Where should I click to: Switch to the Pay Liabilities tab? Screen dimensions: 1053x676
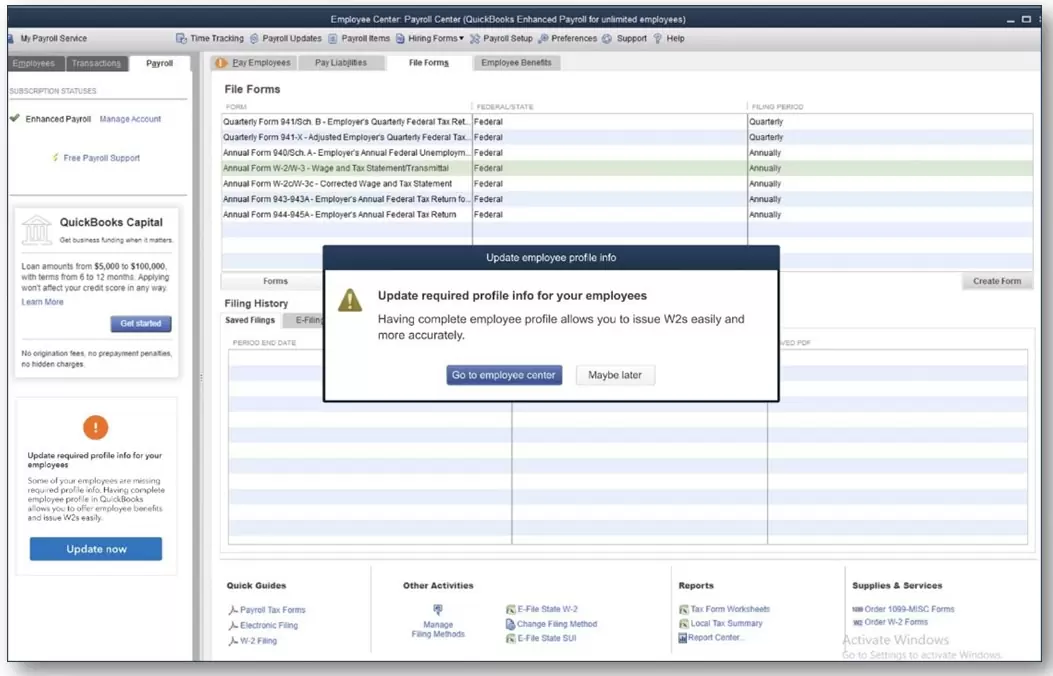341,63
